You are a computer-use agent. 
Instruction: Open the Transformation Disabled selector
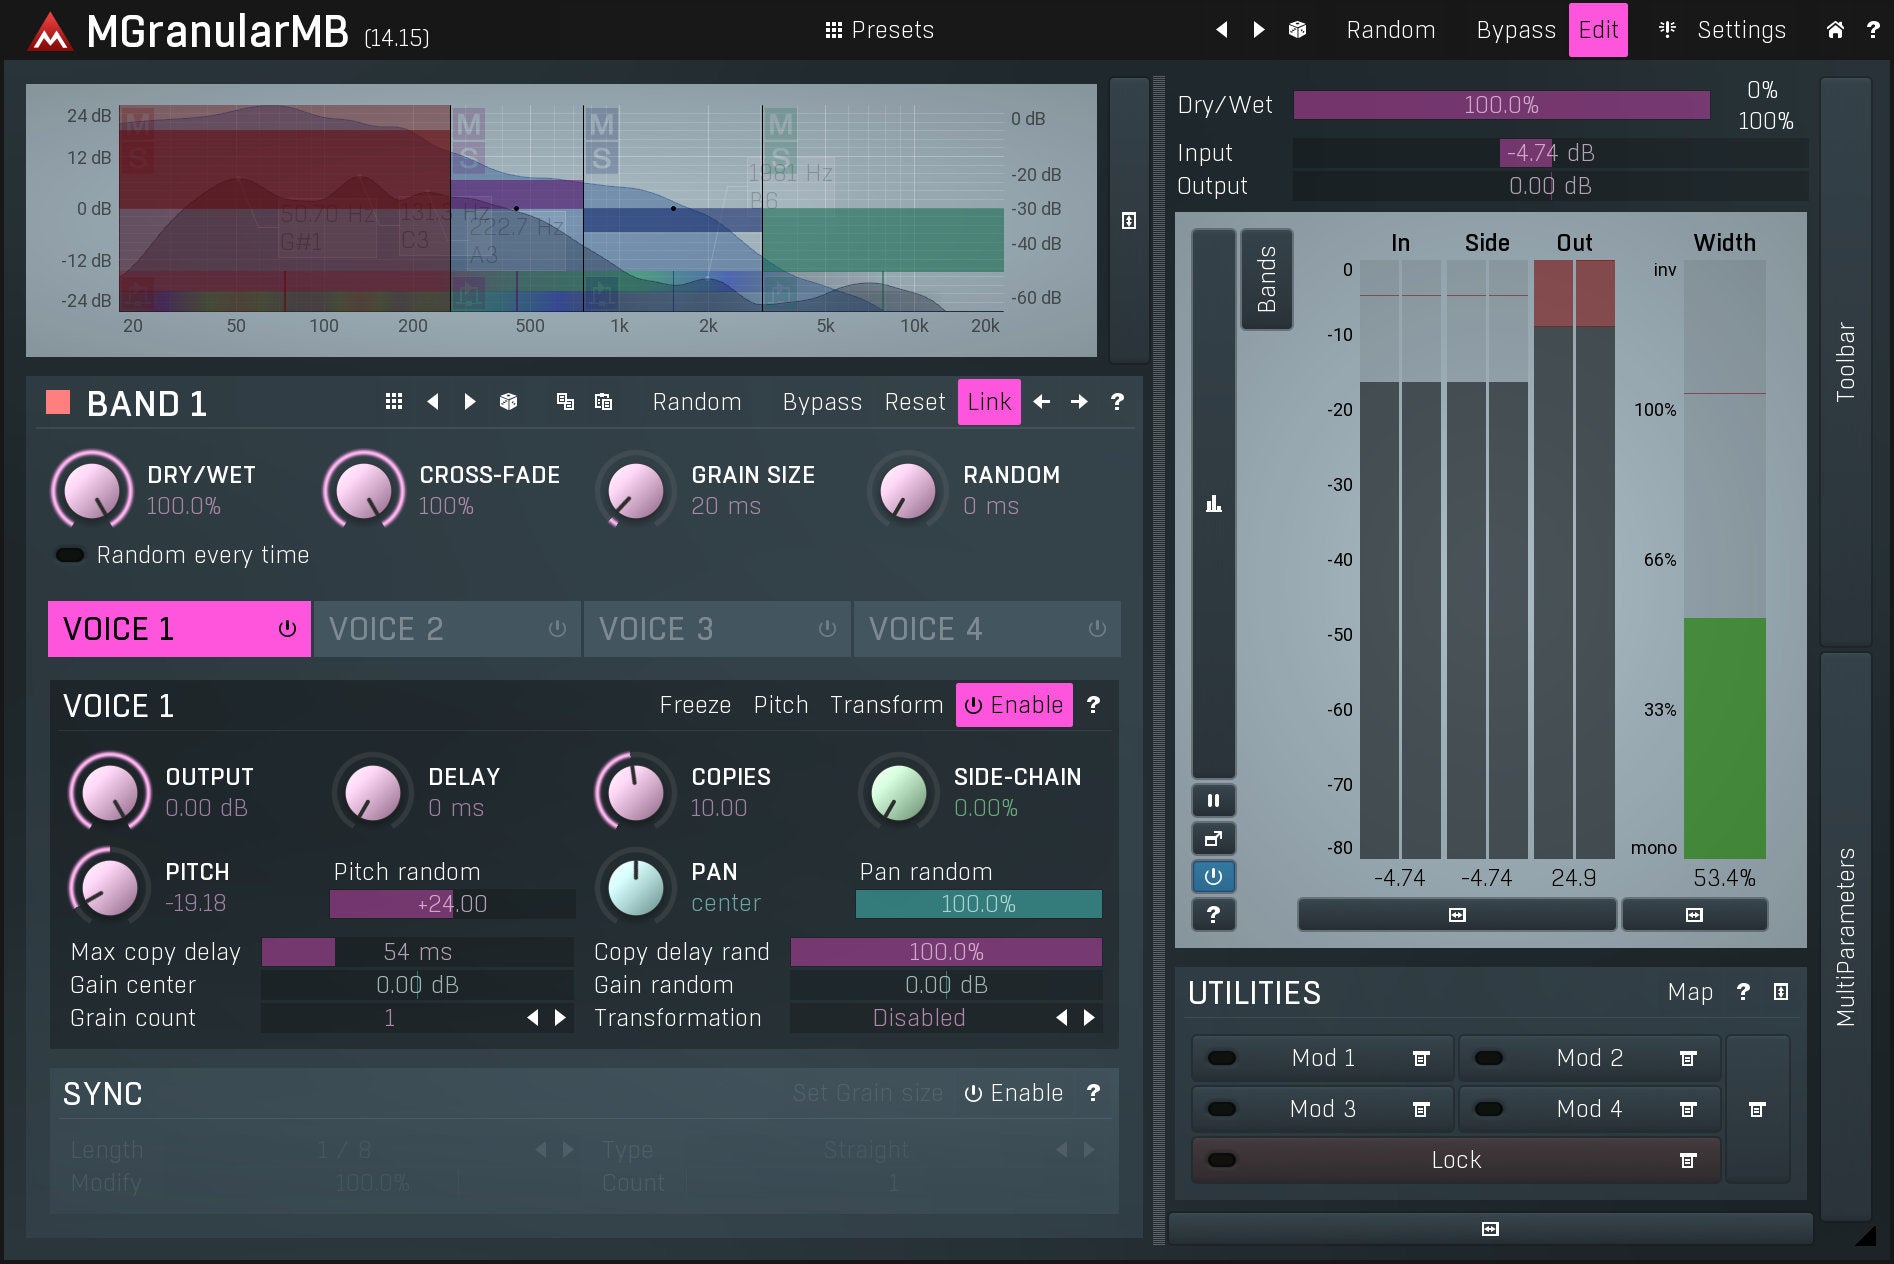pyautogui.click(x=918, y=1018)
